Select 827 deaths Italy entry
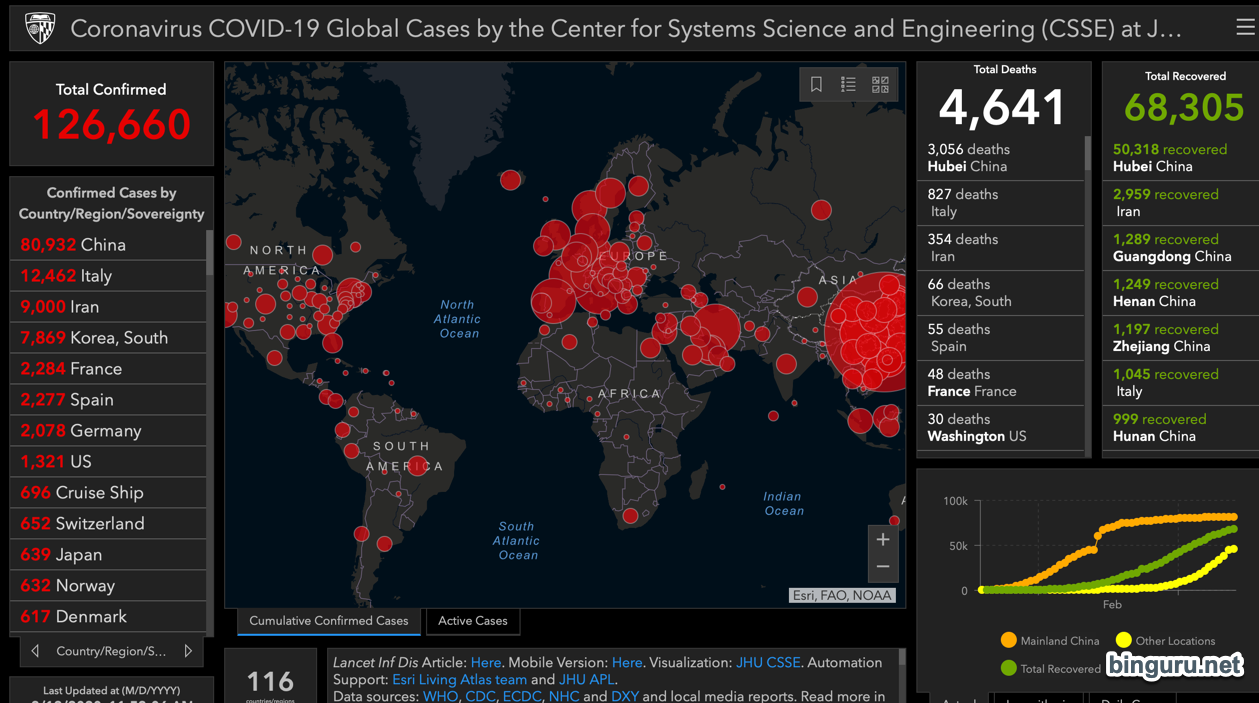 (1001, 203)
